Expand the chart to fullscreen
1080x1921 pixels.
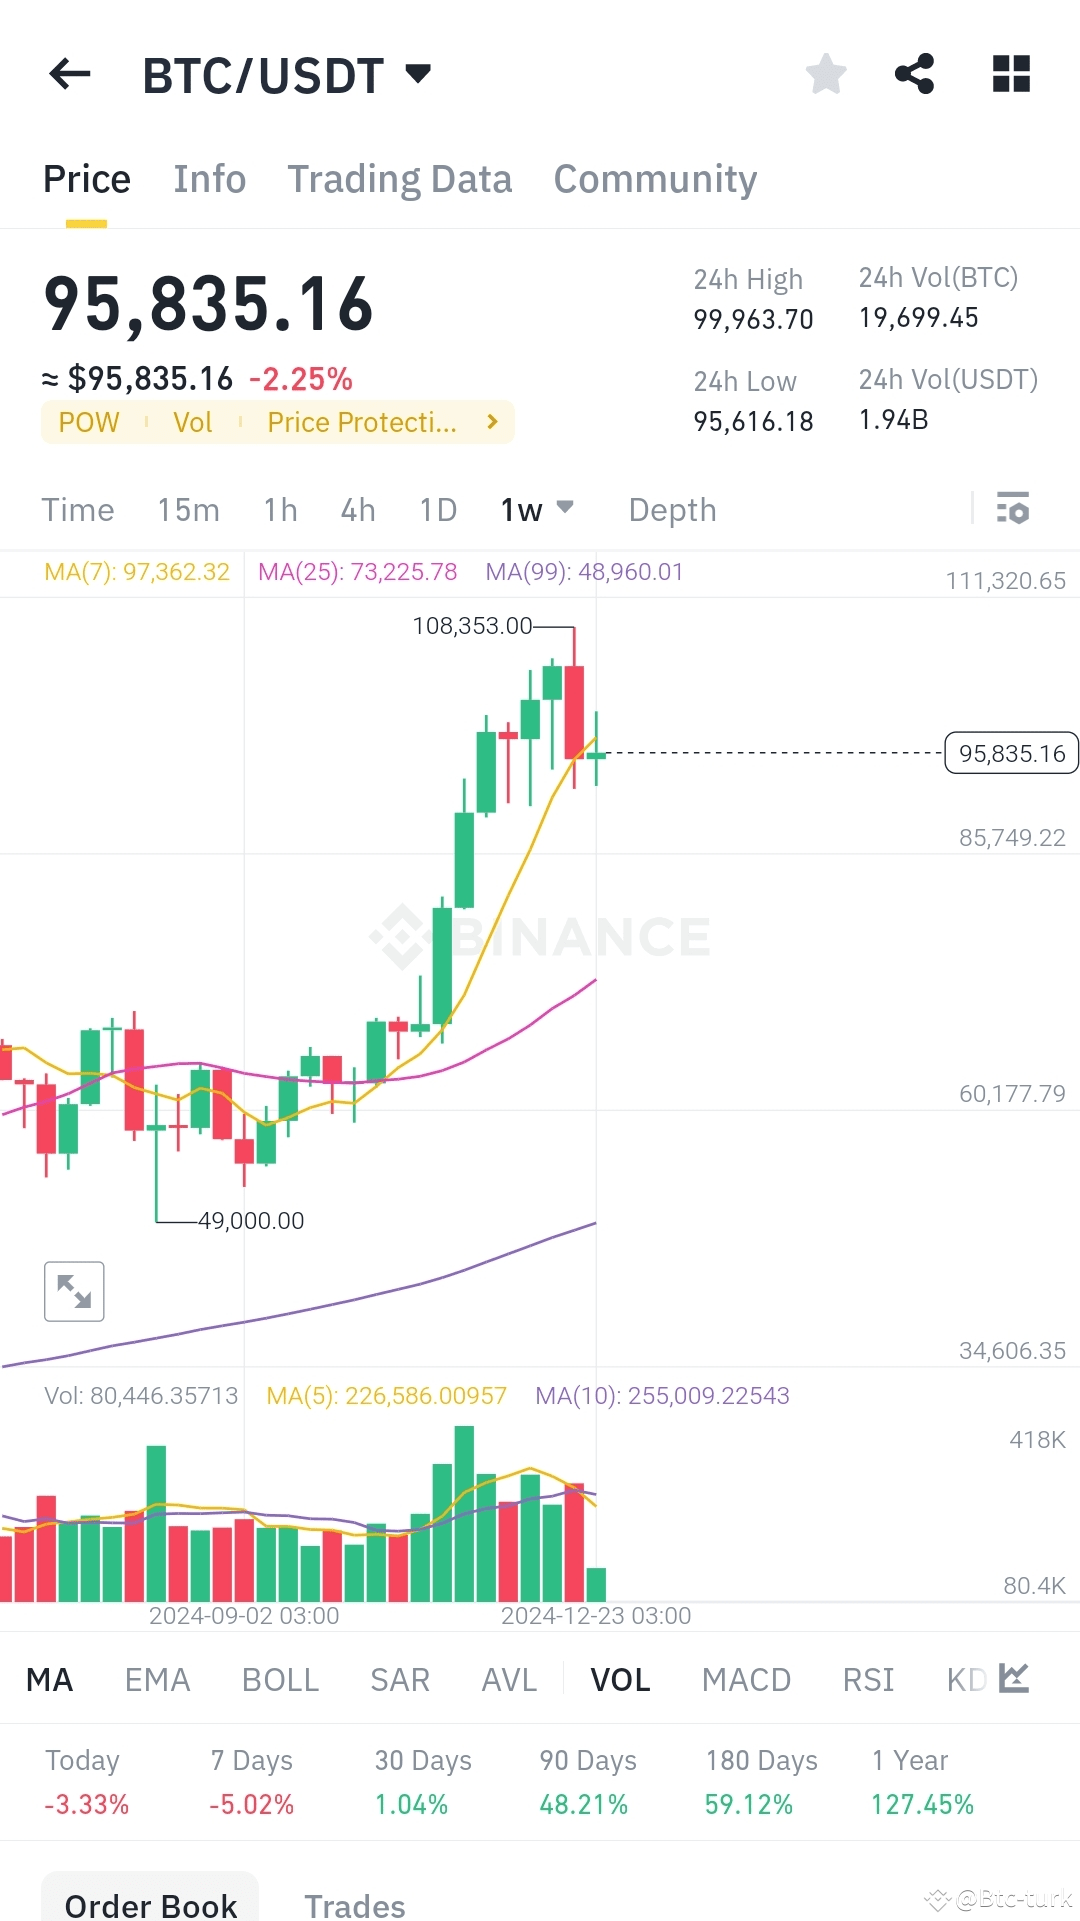tap(74, 1291)
